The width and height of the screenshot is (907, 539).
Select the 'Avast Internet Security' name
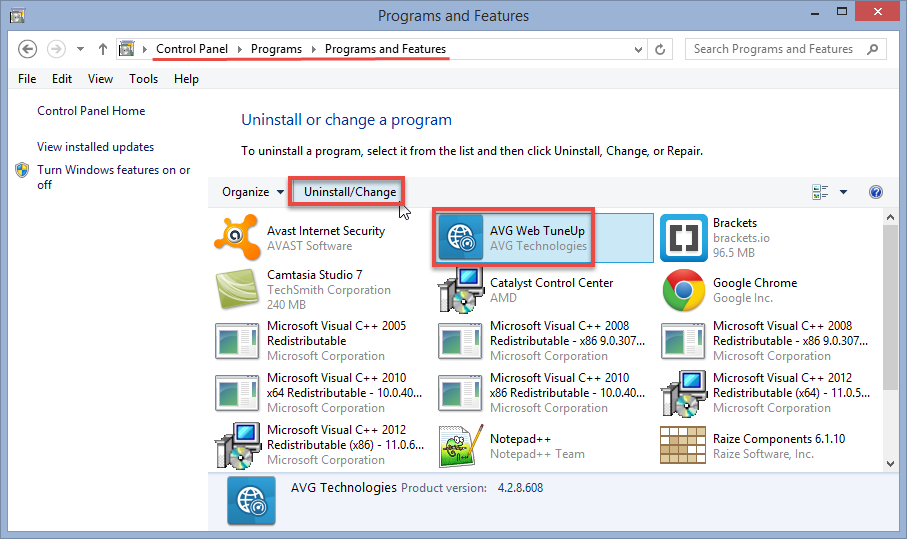tap(326, 231)
